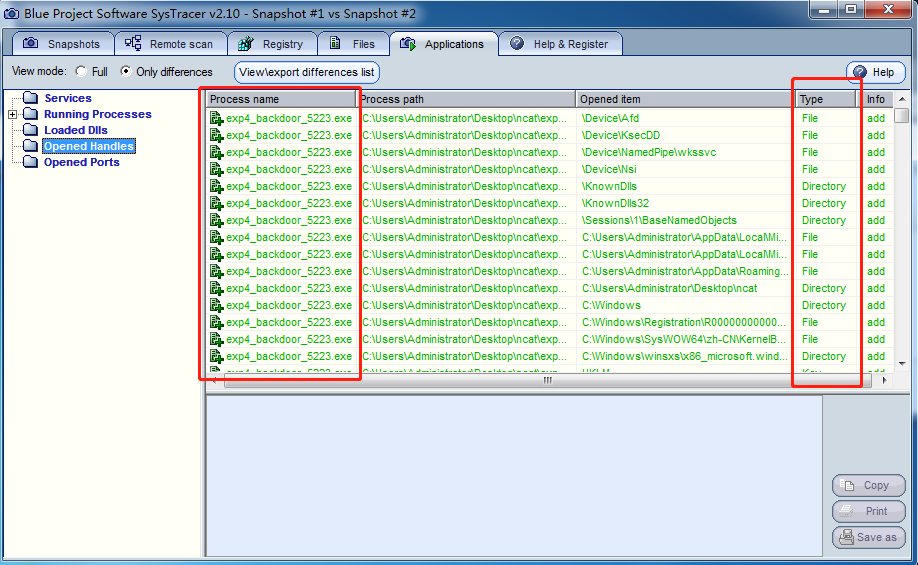Click process icon in \Device\Afd row

coord(217,118)
